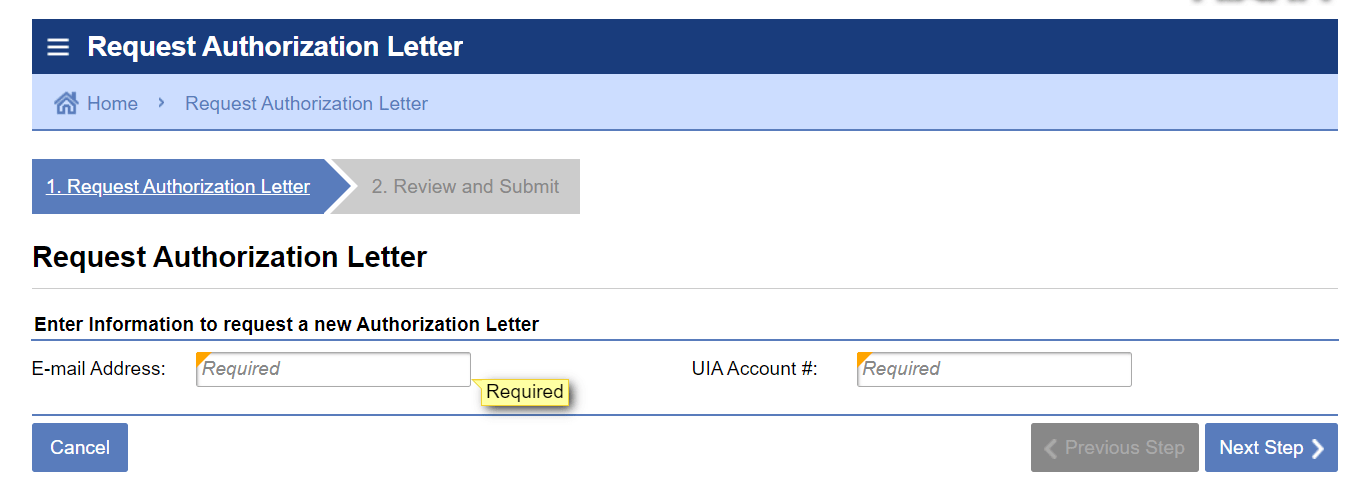
Task: Click the yellow Required tooltip
Action: 525,392
